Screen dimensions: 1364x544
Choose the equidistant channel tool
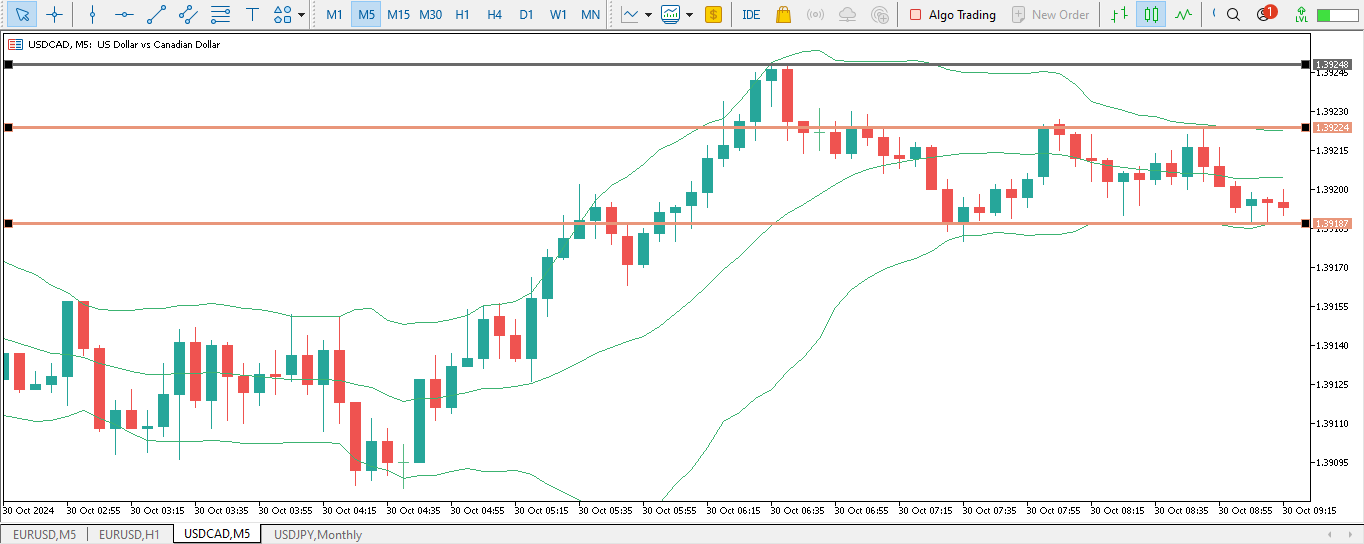pyautogui.click(x=188, y=15)
